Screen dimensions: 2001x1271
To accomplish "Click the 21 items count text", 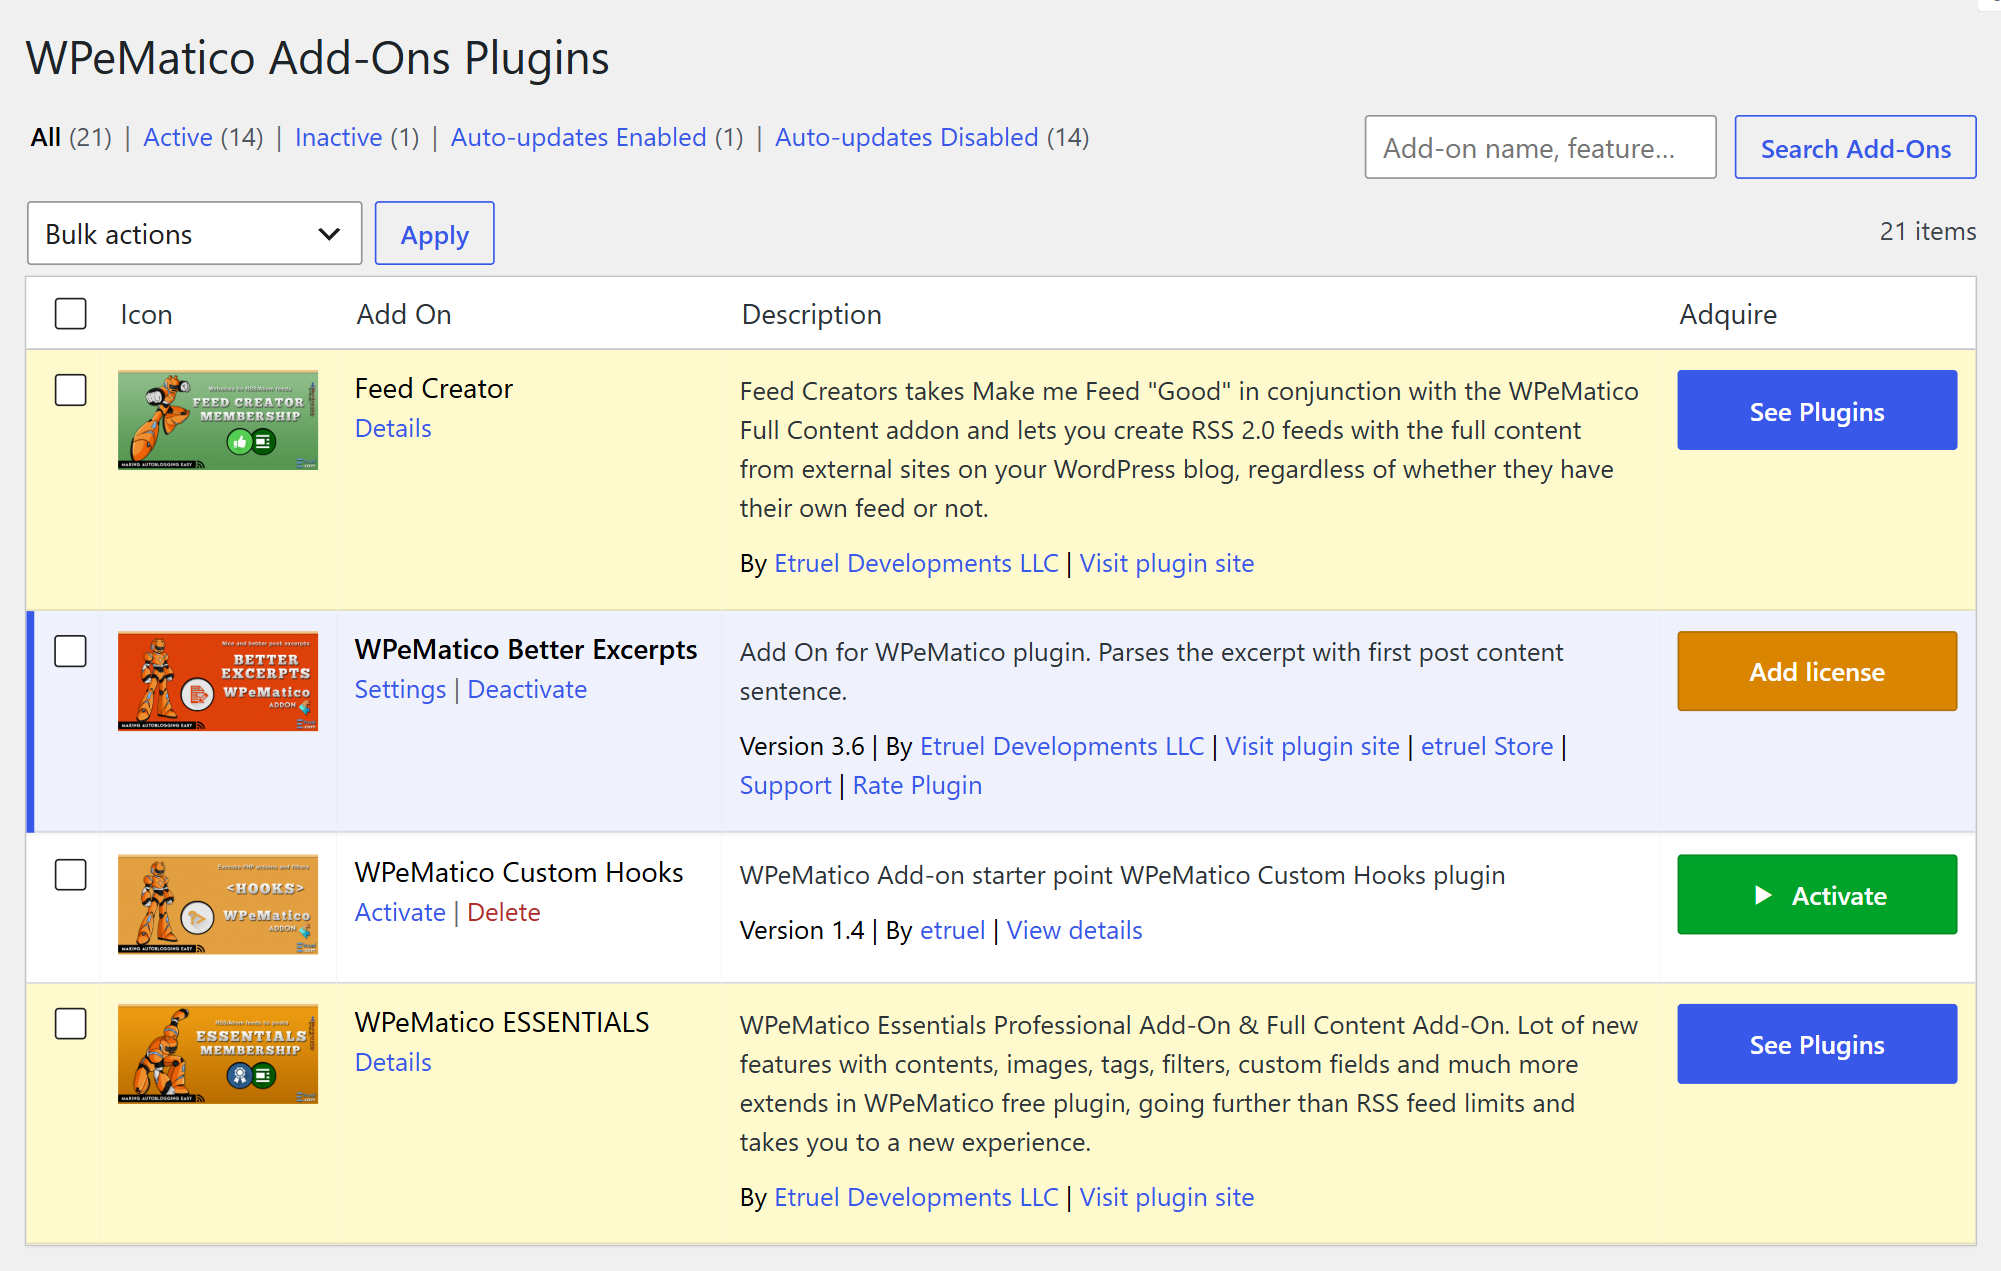I will point(1928,231).
